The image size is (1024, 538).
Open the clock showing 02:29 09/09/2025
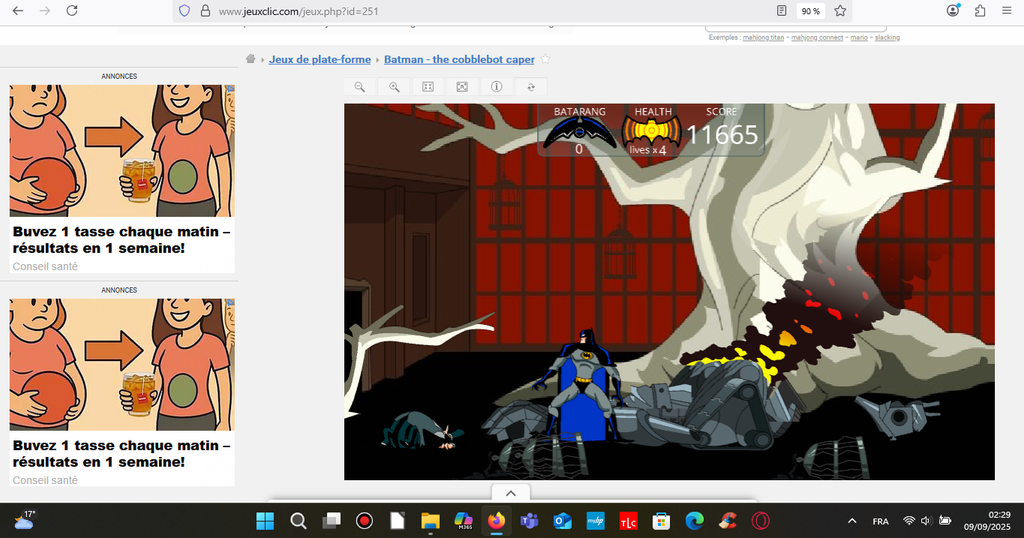987,521
